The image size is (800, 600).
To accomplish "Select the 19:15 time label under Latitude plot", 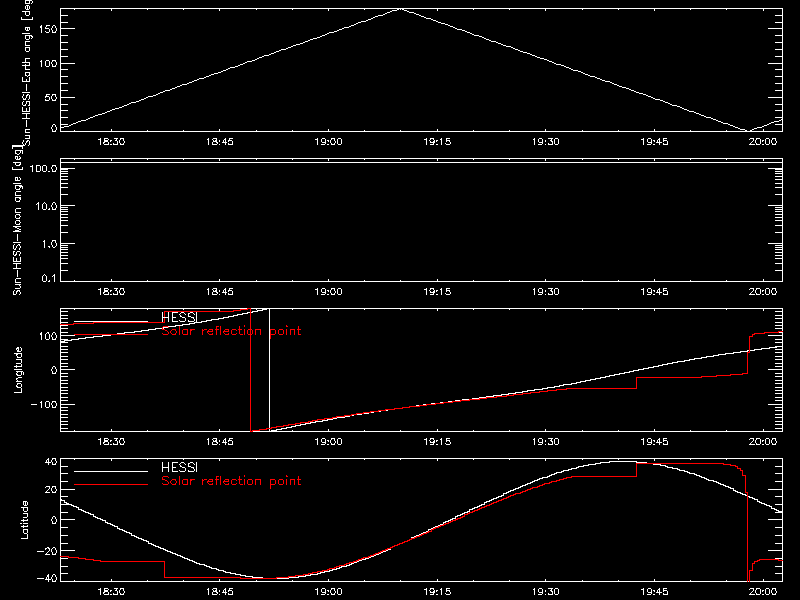I will click(x=437, y=591).
